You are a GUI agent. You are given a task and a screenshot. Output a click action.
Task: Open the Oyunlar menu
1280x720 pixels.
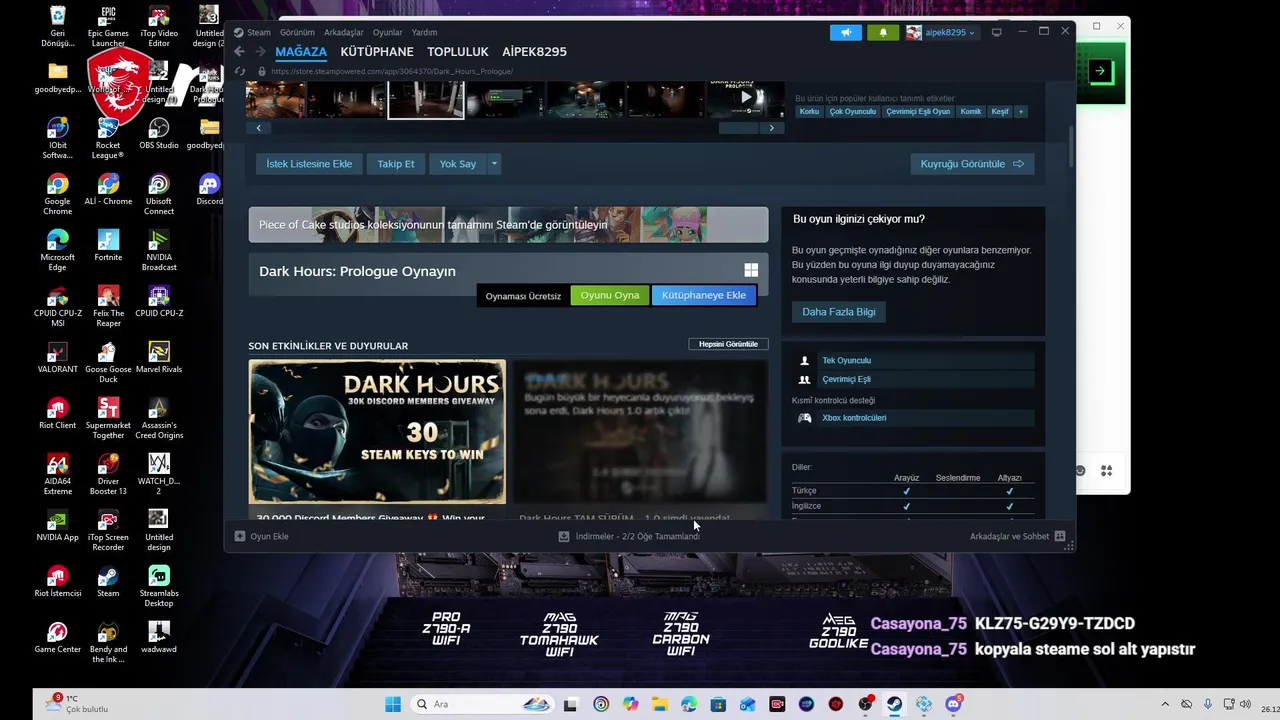coord(388,32)
